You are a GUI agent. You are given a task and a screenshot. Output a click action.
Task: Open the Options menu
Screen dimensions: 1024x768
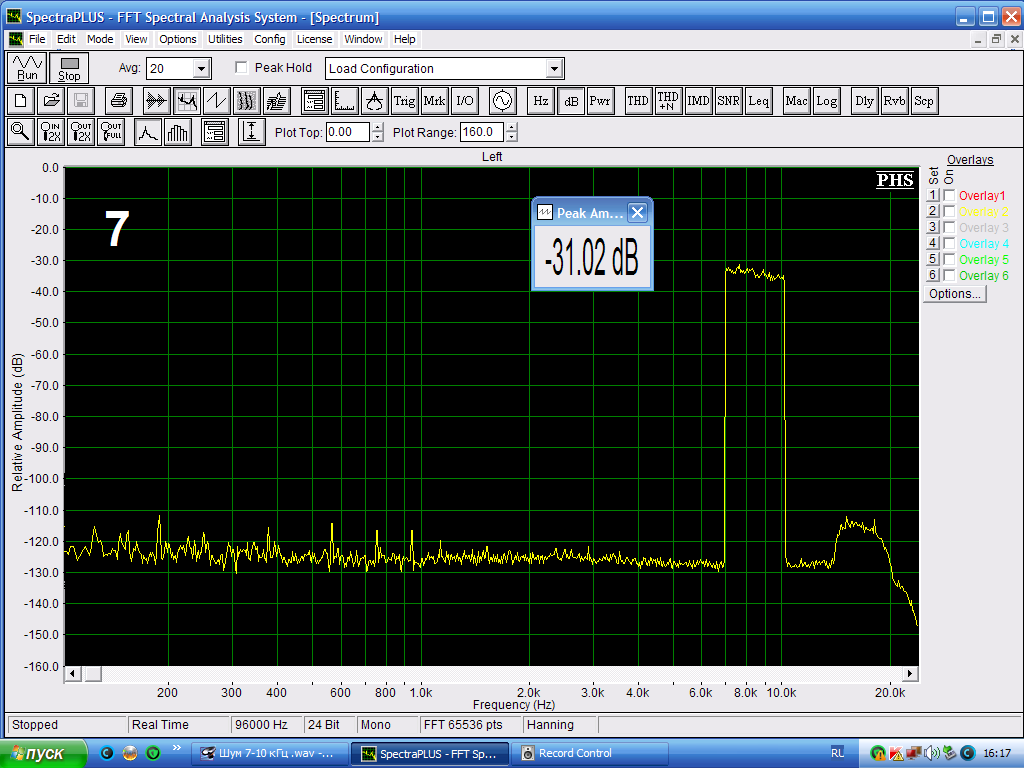178,39
